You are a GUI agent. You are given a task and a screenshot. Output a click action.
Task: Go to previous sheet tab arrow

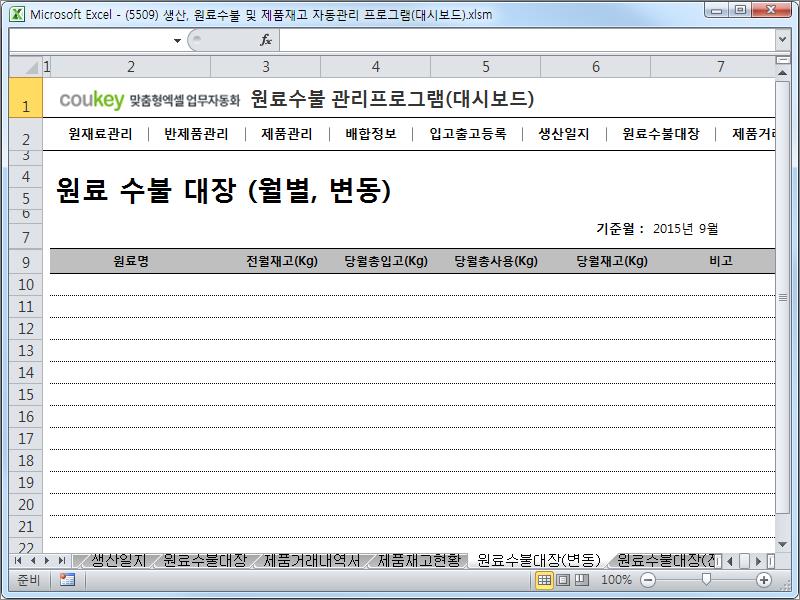[x=33, y=561]
